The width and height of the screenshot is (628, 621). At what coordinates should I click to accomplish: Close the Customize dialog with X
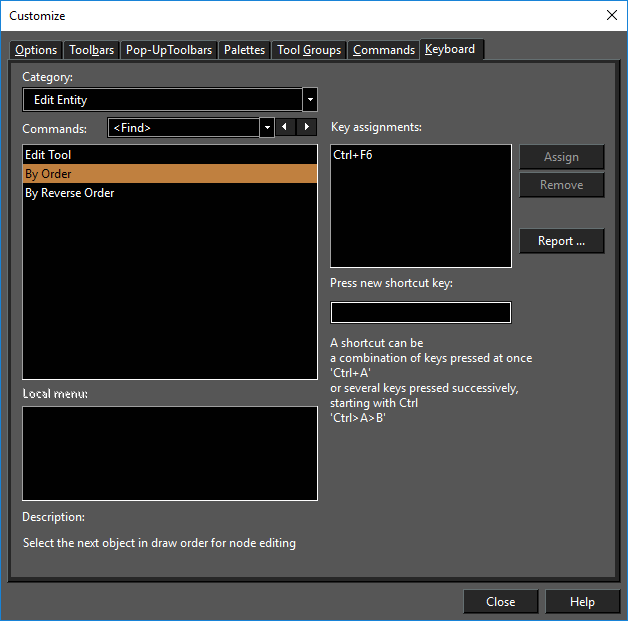(x=611, y=15)
